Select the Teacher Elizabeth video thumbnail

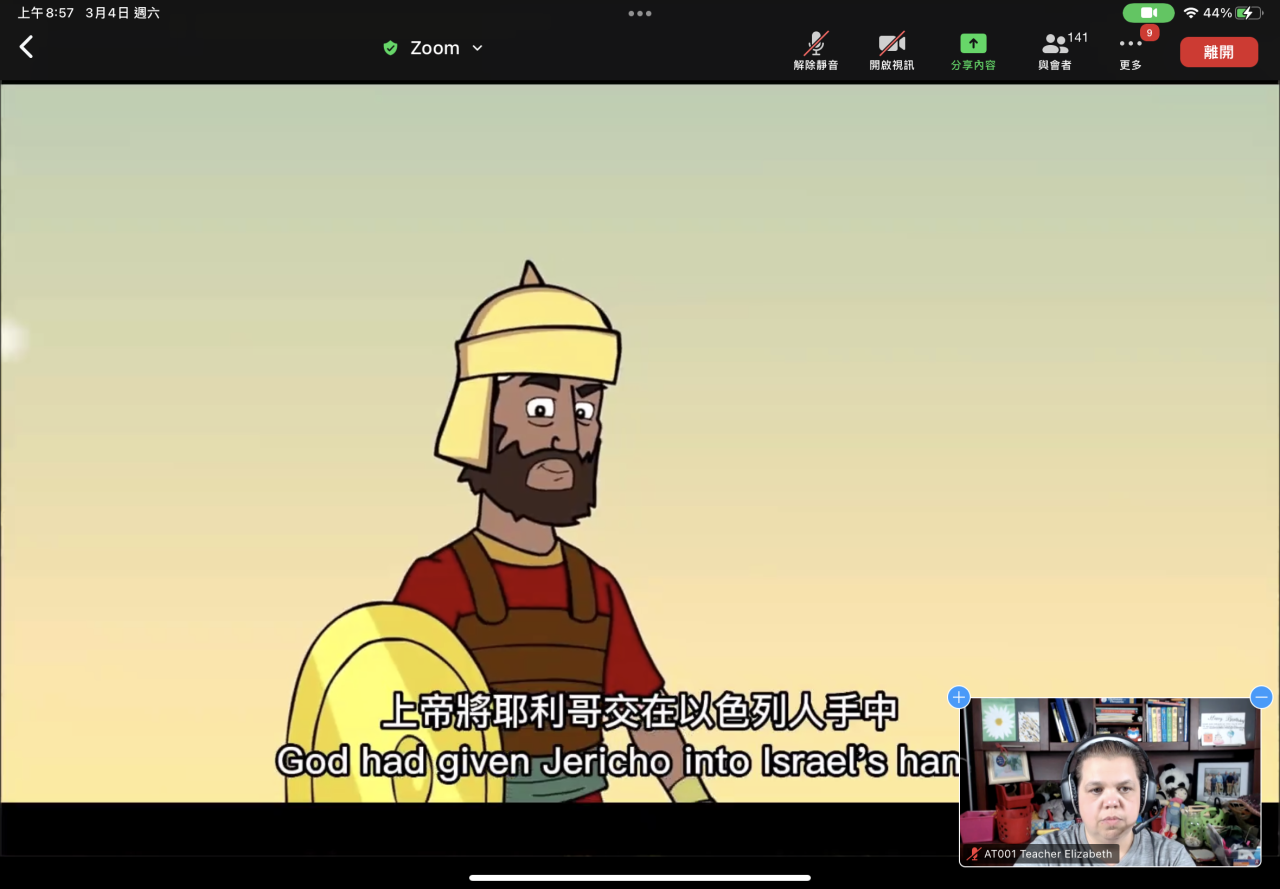[x=1110, y=782]
